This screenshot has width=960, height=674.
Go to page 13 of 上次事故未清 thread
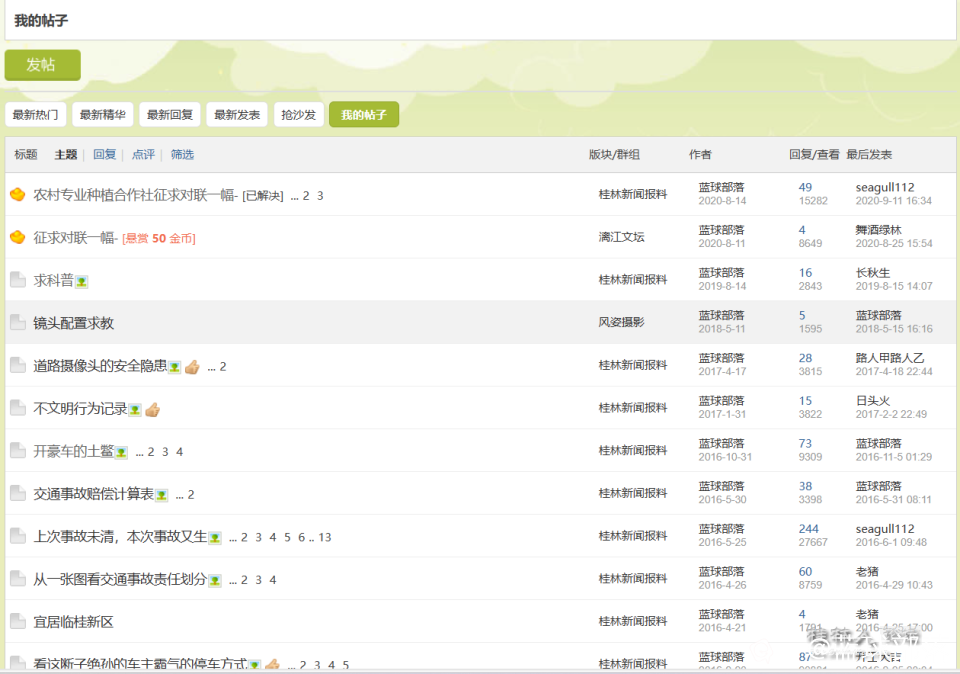pos(325,538)
